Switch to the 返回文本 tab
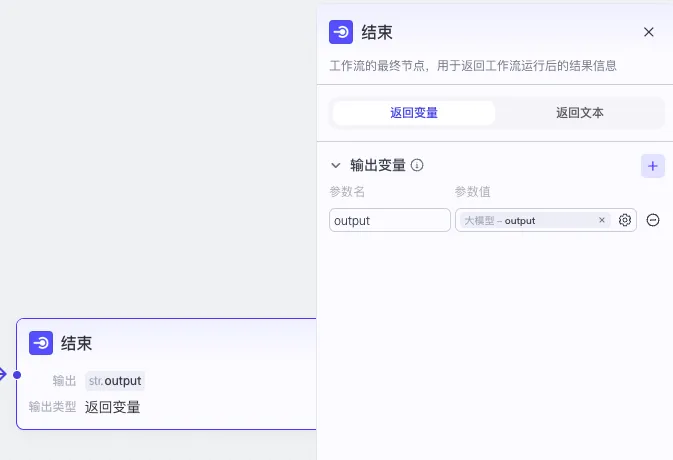 (579, 113)
